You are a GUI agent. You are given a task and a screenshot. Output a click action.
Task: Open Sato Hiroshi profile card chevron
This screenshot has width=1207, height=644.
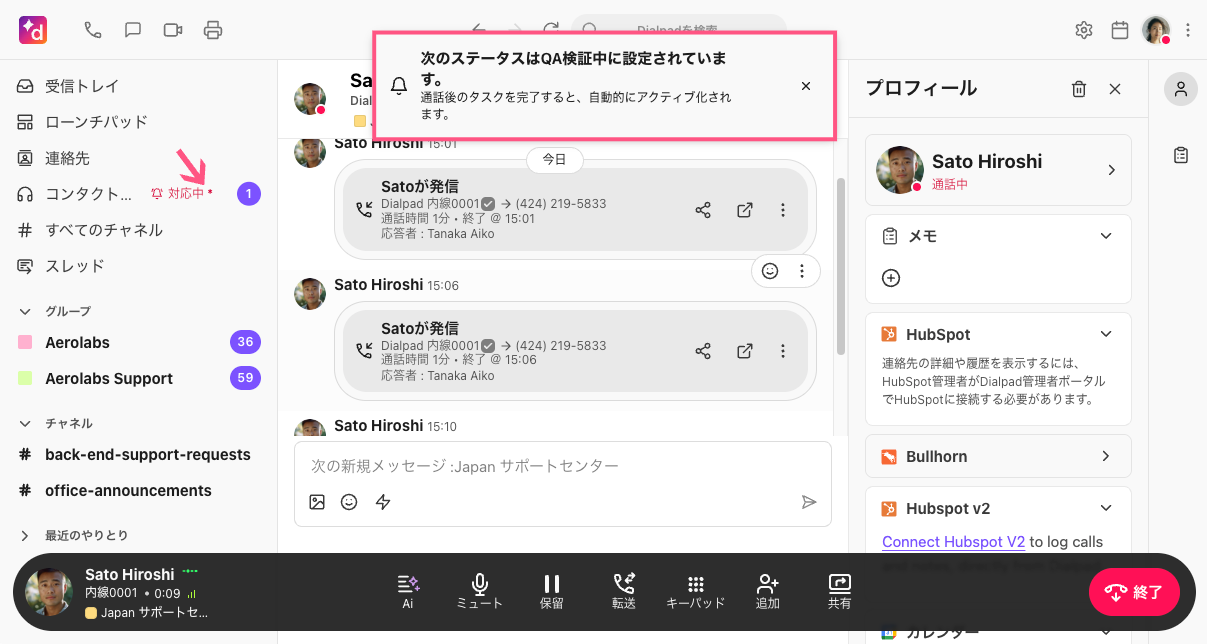[1111, 170]
